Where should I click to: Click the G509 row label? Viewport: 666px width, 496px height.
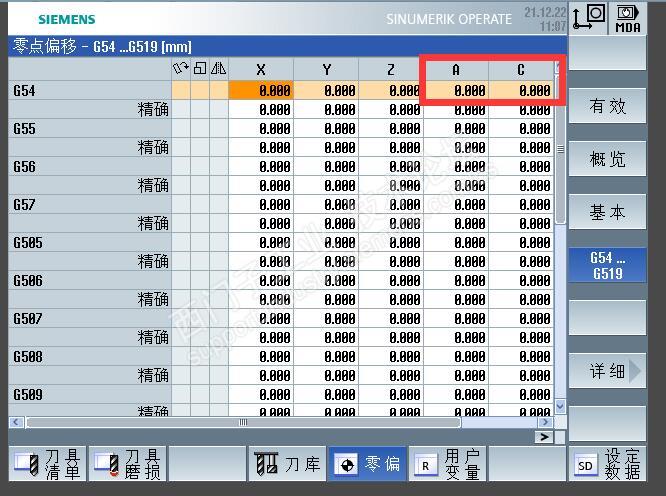28,395
